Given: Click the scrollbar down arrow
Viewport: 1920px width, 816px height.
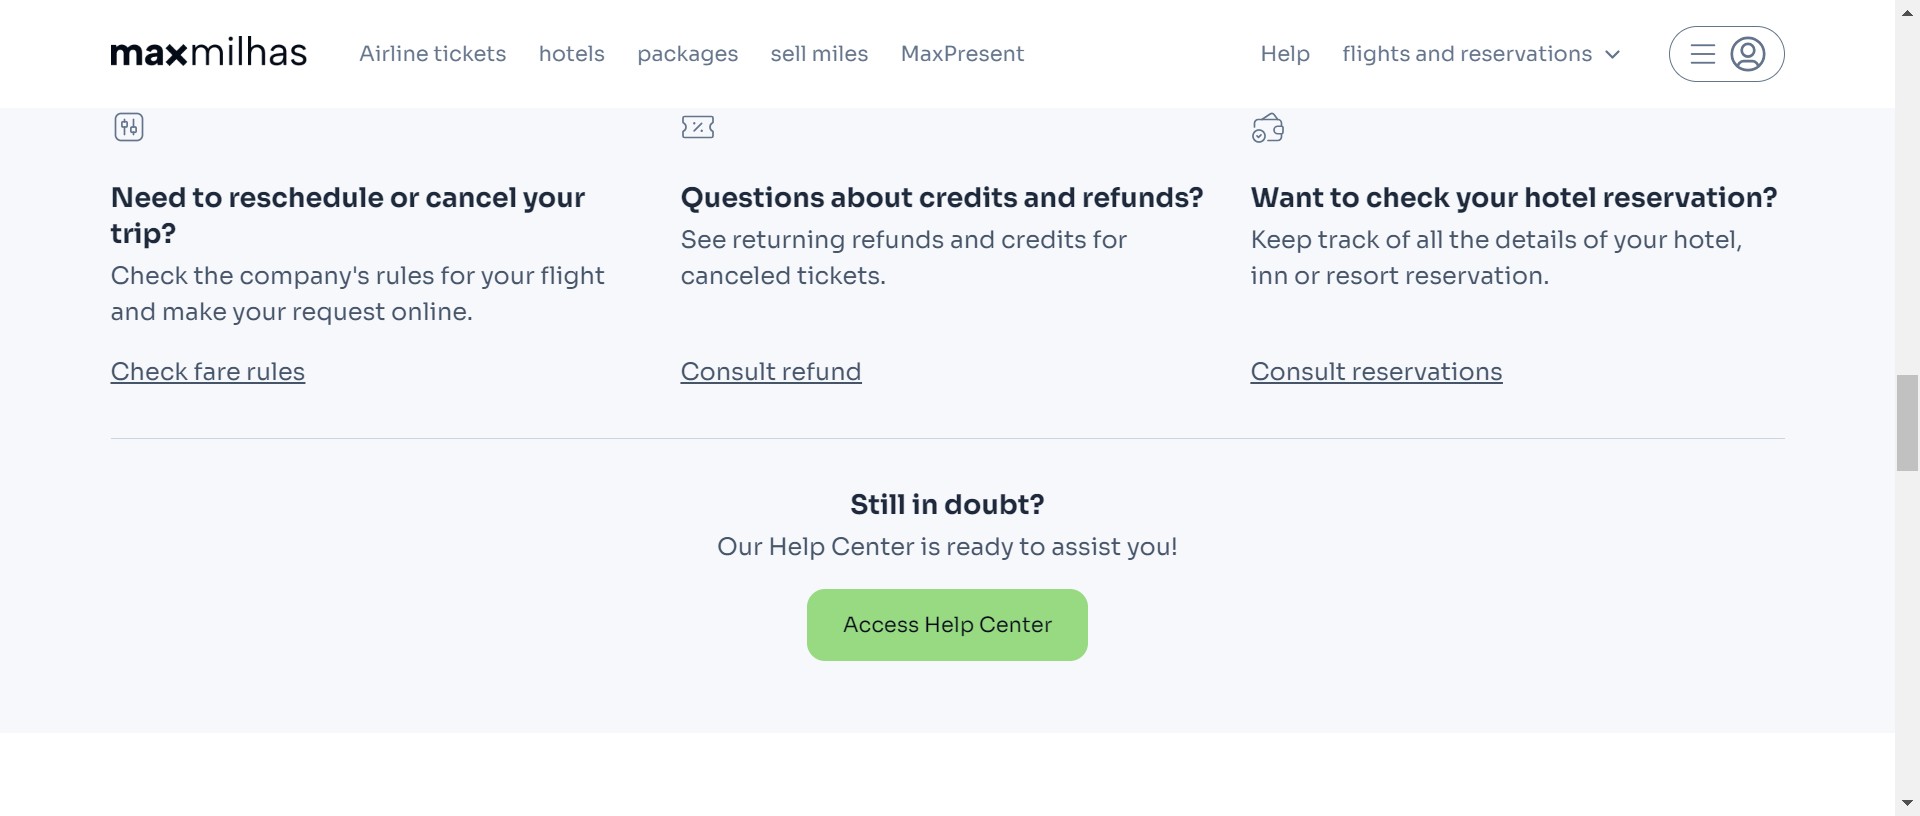Looking at the screenshot, I should click(1907, 804).
